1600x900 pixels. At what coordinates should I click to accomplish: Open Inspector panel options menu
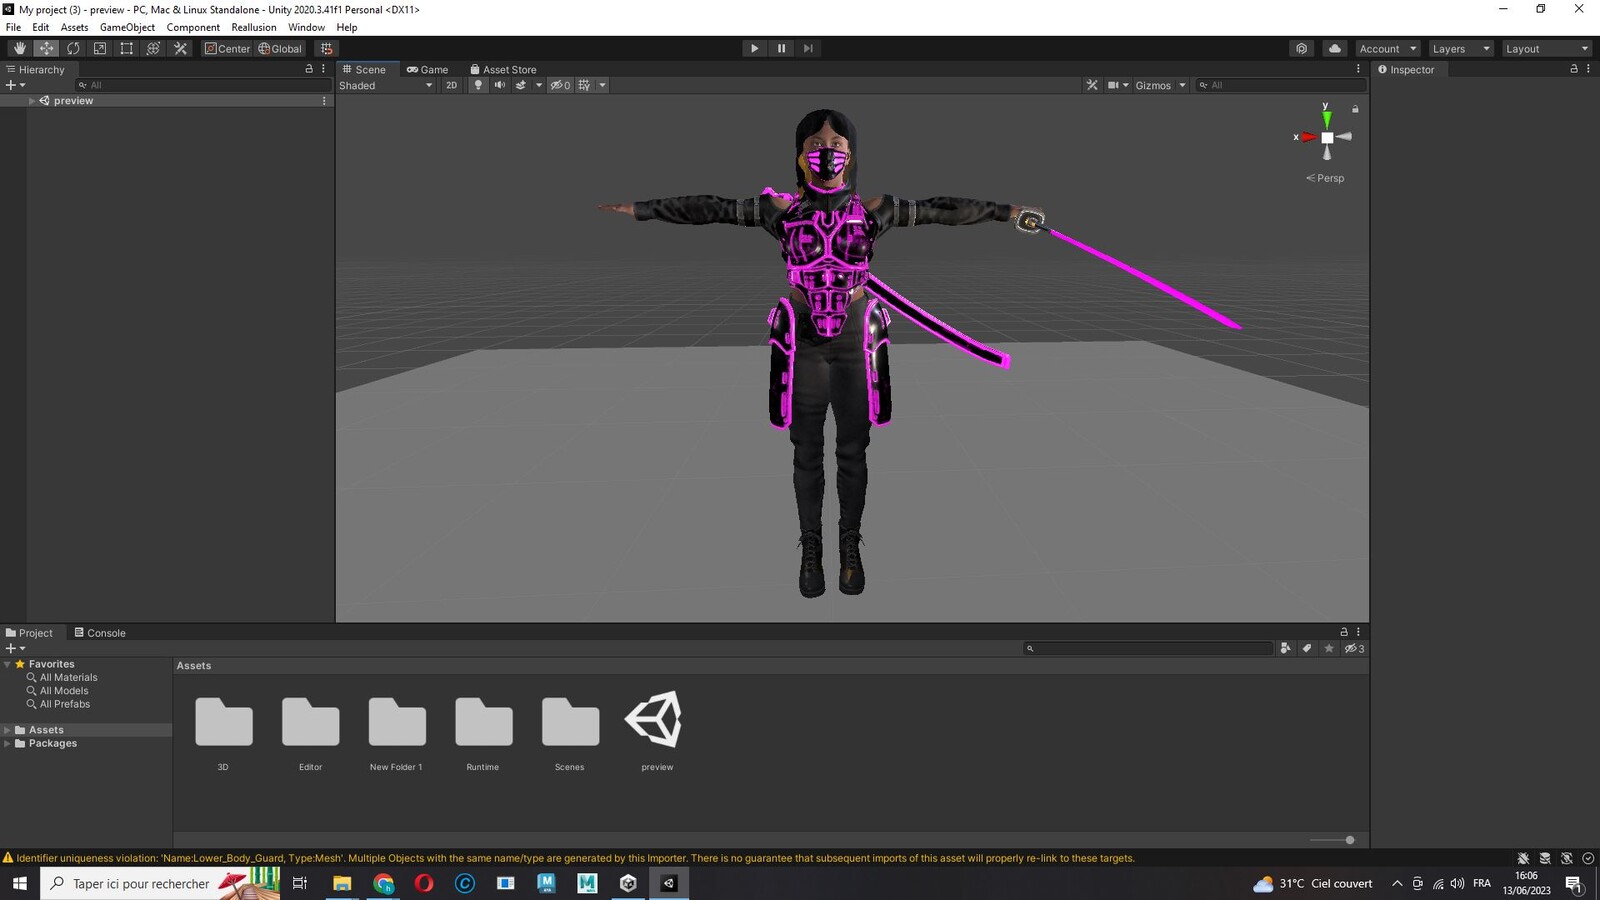pyautogui.click(x=1588, y=69)
